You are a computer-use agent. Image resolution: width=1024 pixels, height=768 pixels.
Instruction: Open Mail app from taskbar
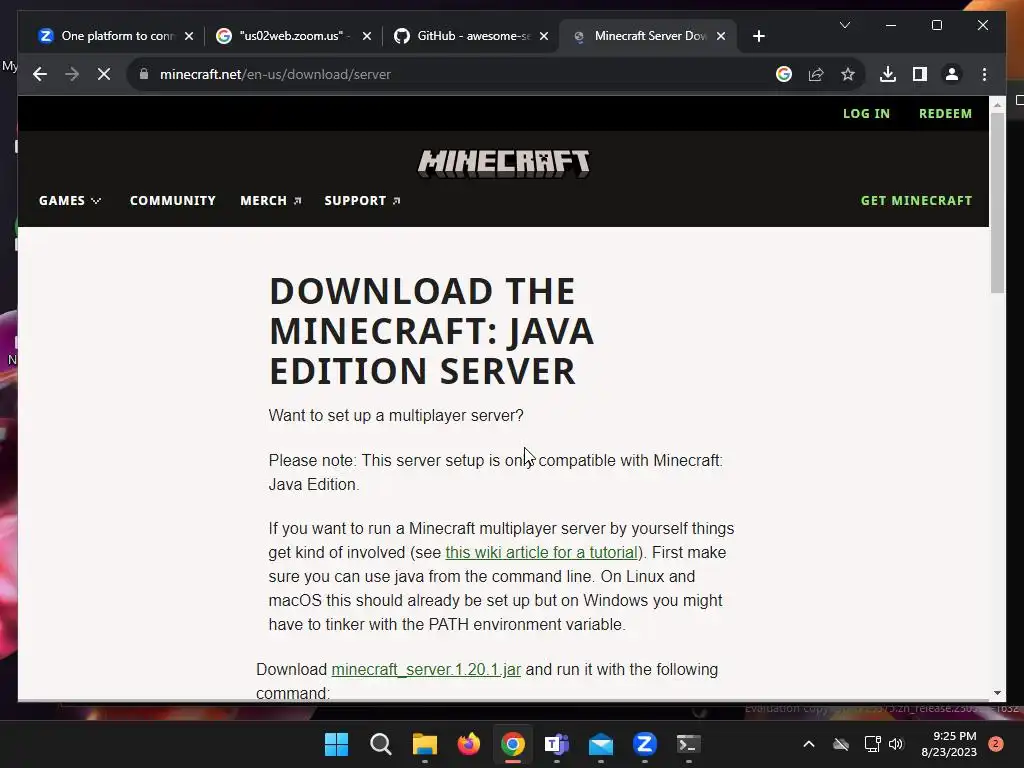click(601, 744)
